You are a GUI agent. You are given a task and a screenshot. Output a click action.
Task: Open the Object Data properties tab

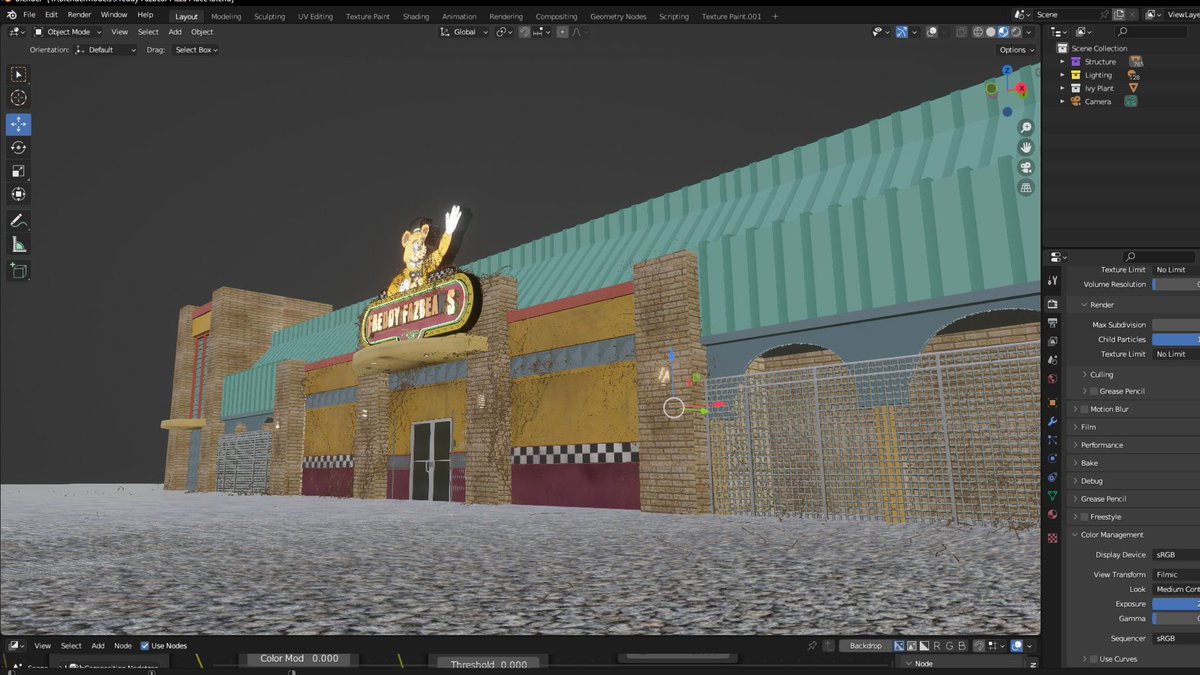pos(1052,496)
